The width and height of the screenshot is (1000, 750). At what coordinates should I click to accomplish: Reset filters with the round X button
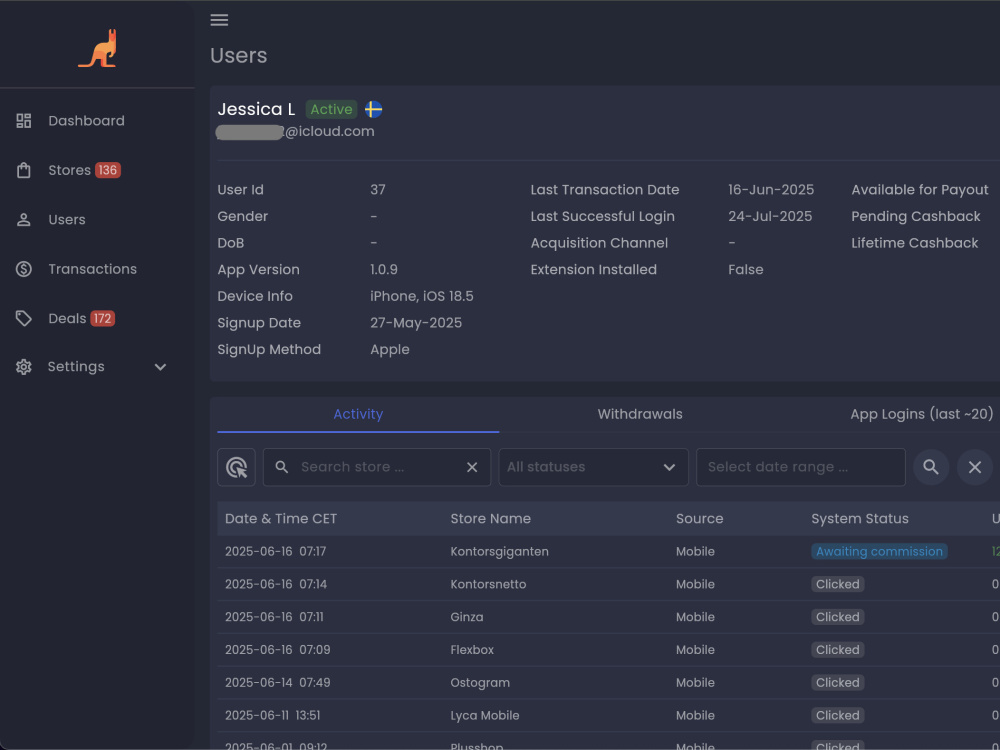[974, 467]
